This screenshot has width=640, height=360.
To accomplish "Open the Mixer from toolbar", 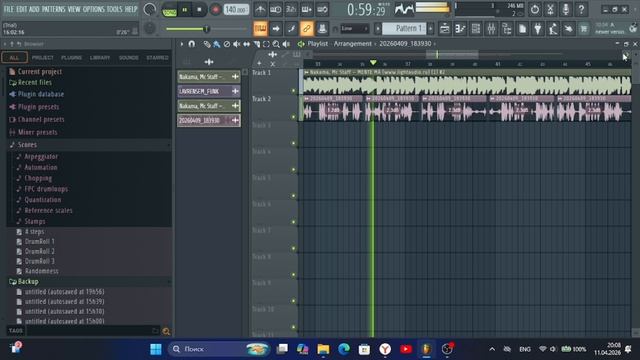I will tap(491, 29).
